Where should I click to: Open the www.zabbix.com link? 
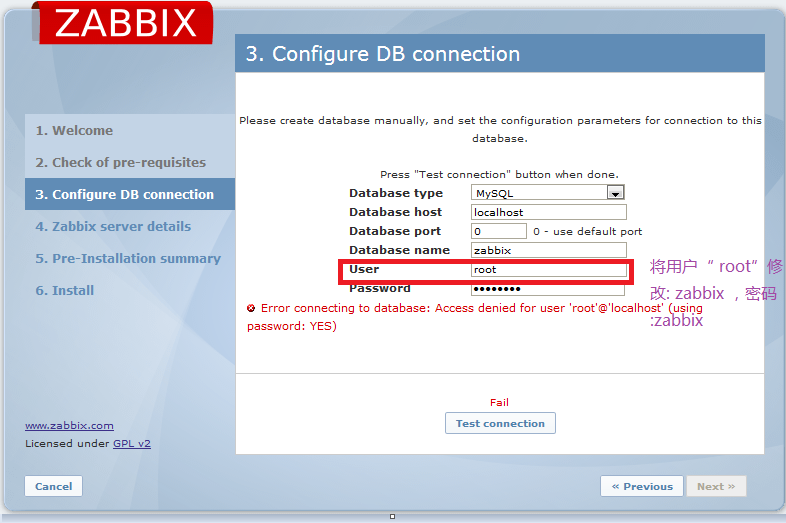[69, 425]
